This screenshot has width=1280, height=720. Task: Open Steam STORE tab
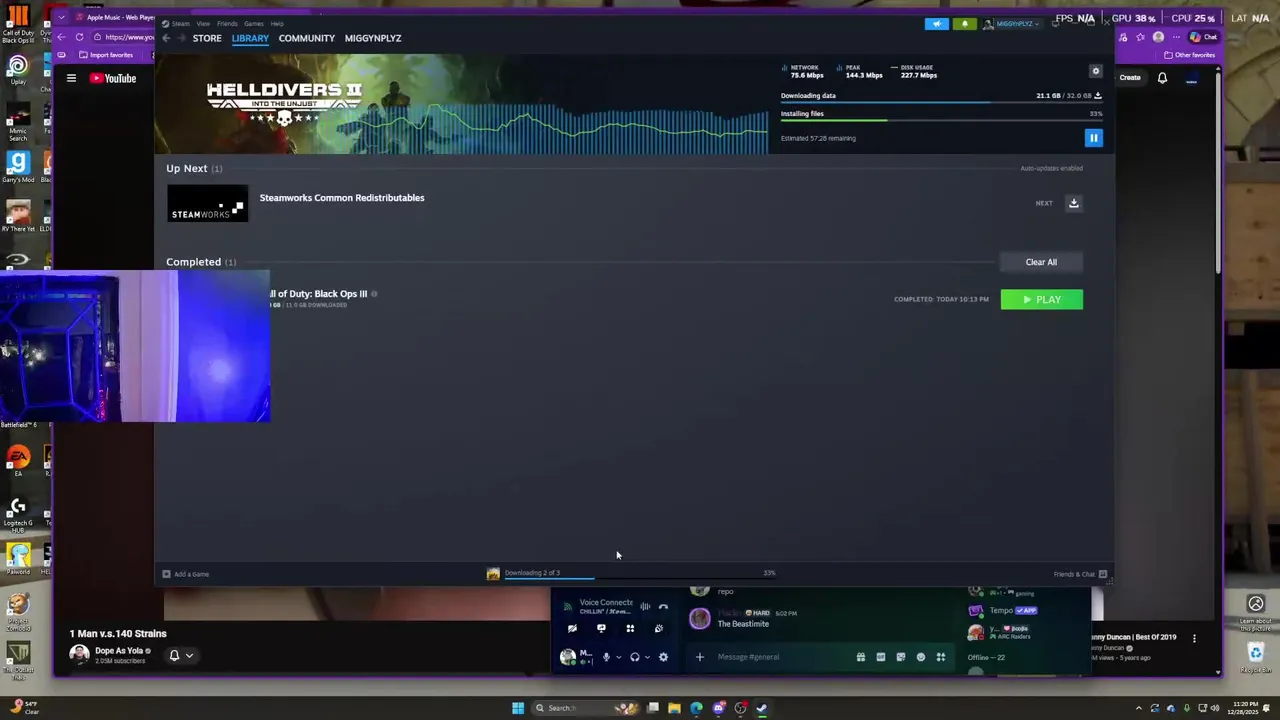(207, 38)
